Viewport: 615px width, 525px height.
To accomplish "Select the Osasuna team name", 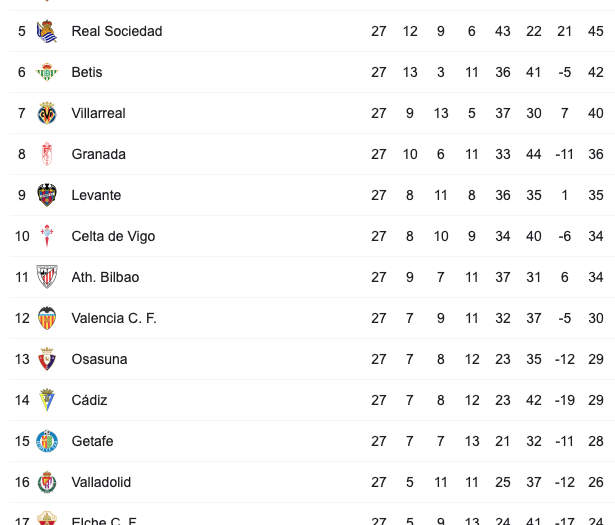I will pos(99,359).
